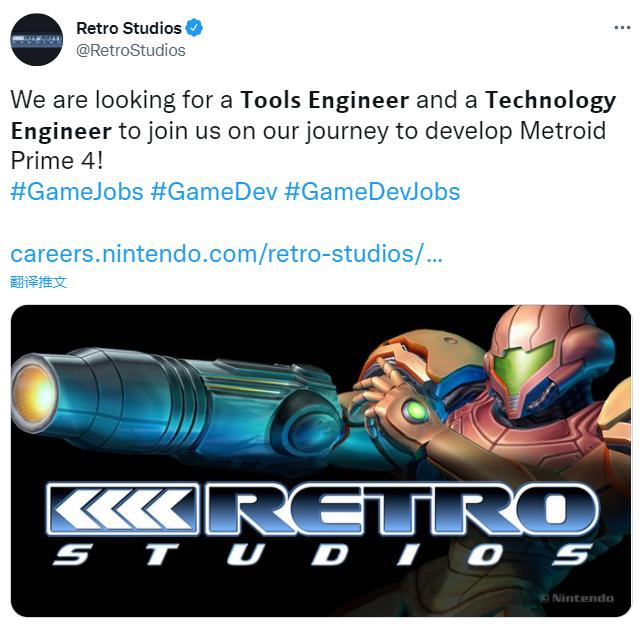Screen dimensions: 640x630
Task: Click the RETRO wordmark in the image
Action: [x=402, y=508]
